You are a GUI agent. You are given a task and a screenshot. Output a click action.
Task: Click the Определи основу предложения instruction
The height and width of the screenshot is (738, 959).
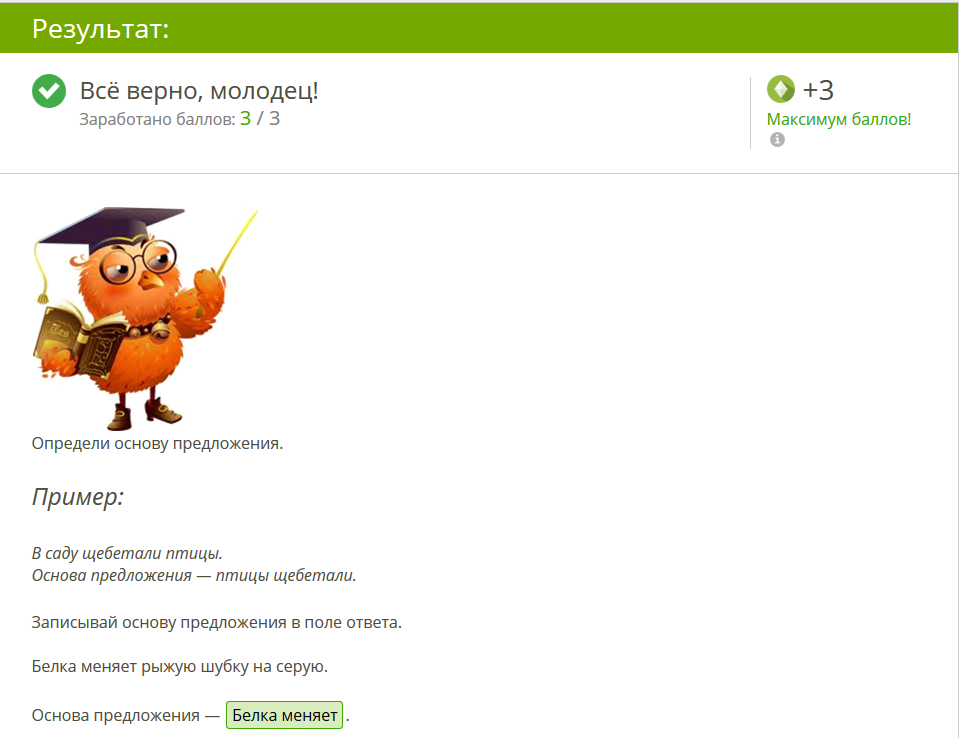tap(157, 443)
